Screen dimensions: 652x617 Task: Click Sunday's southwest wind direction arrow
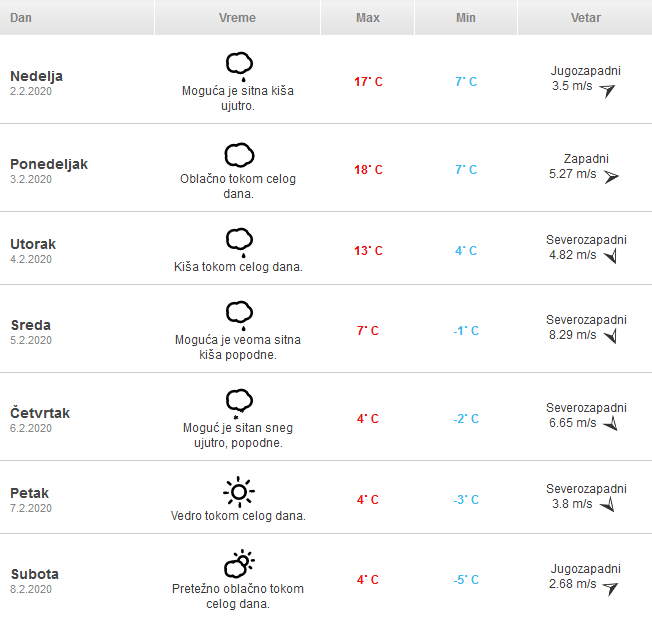pyautogui.click(x=607, y=89)
